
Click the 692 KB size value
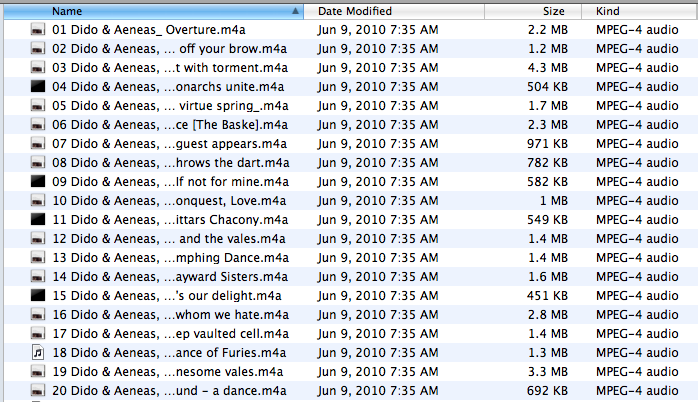coord(547,390)
